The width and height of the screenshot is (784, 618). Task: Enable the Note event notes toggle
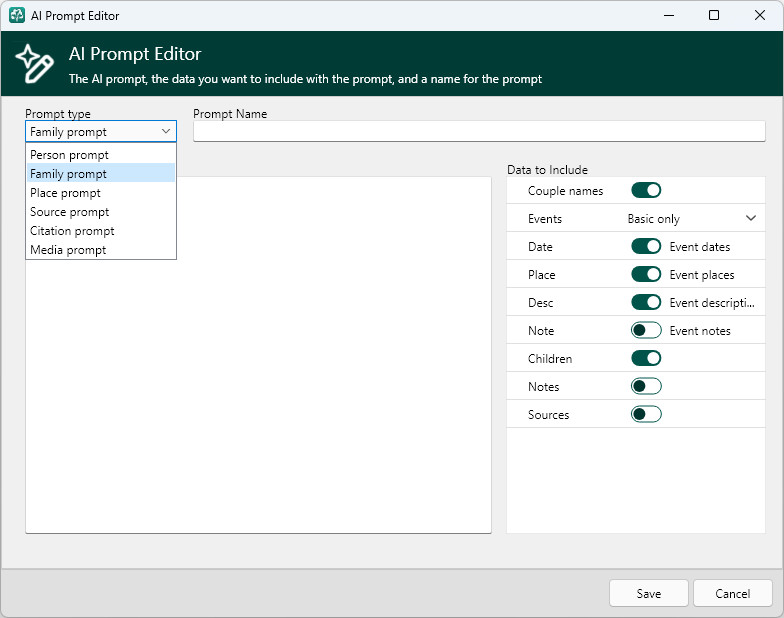pos(646,330)
